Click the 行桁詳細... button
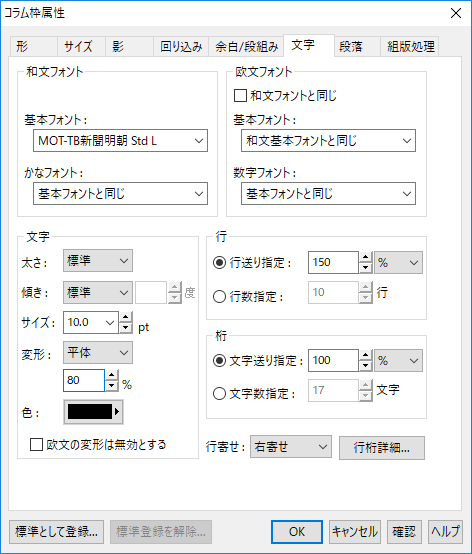472x554 pixels. point(382,448)
